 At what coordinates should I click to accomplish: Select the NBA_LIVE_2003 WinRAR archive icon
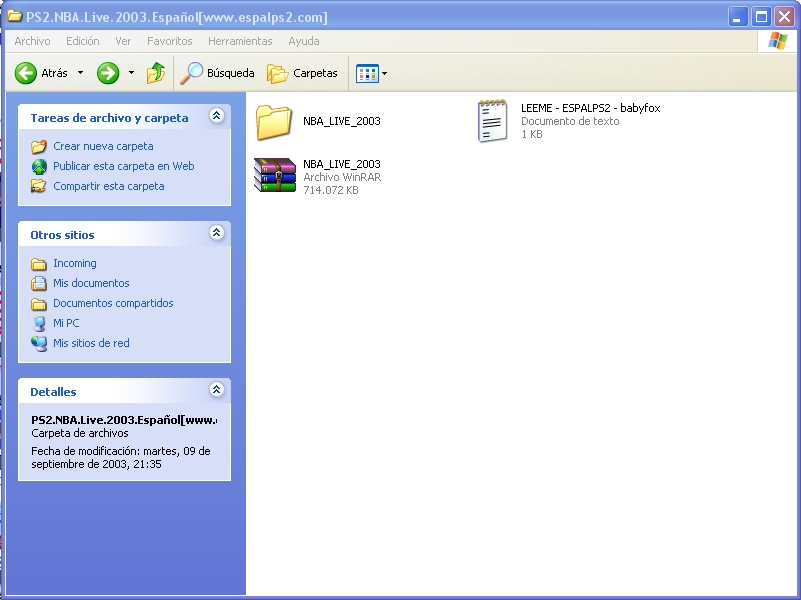coord(275,175)
